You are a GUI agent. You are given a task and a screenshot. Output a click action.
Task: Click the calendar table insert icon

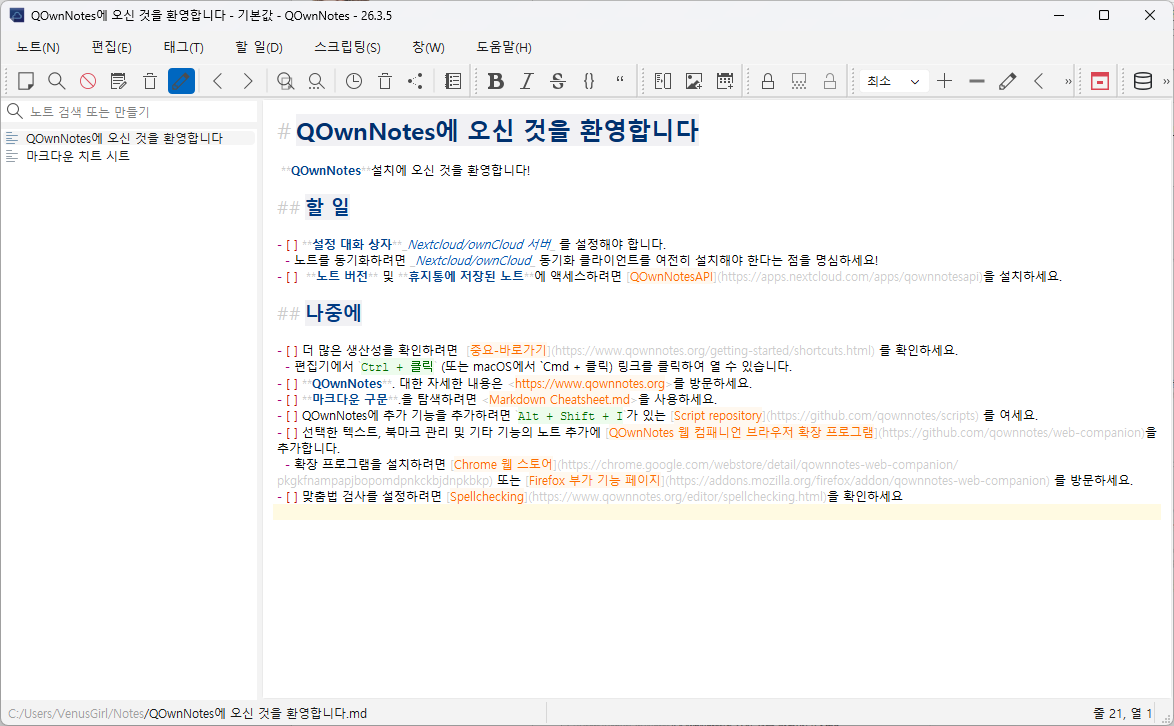(725, 81)
